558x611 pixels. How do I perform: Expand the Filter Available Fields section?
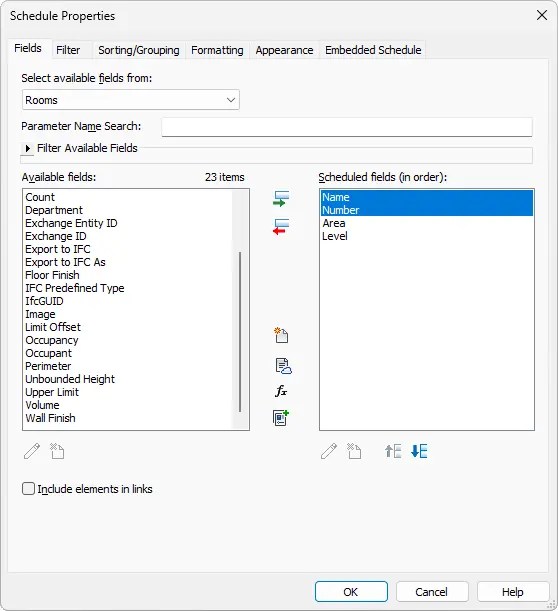click(28, 148)
